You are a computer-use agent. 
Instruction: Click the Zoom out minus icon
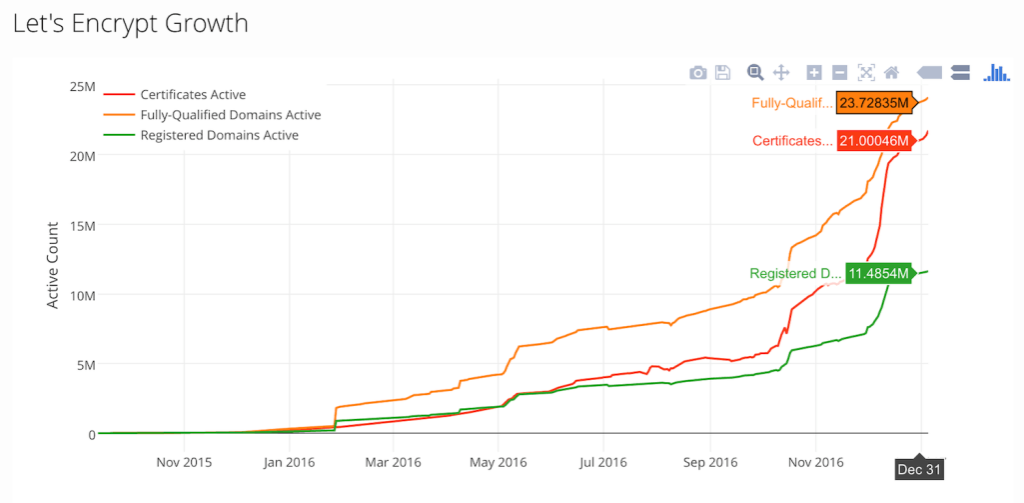click(x=840, y=72)
